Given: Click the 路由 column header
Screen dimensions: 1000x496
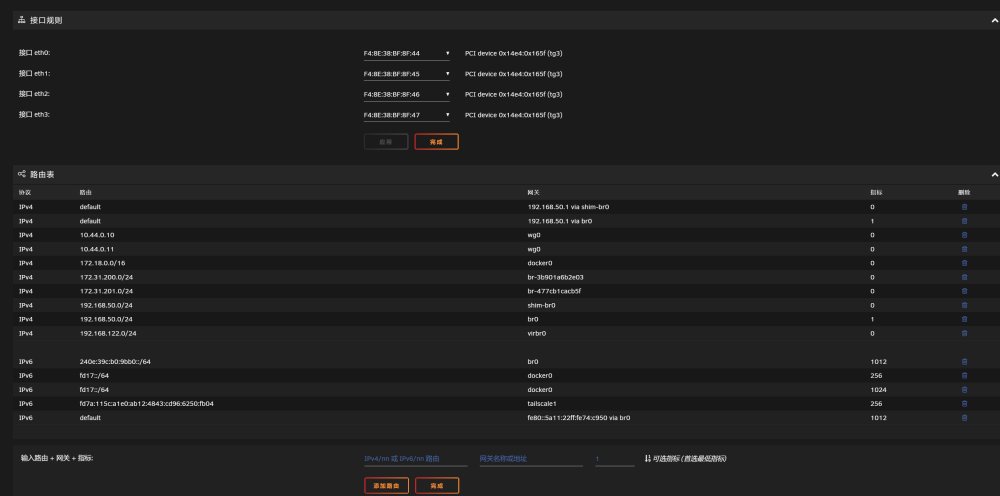Looking at the screenshot, I should pyautogui.click(x=85, y=193).
